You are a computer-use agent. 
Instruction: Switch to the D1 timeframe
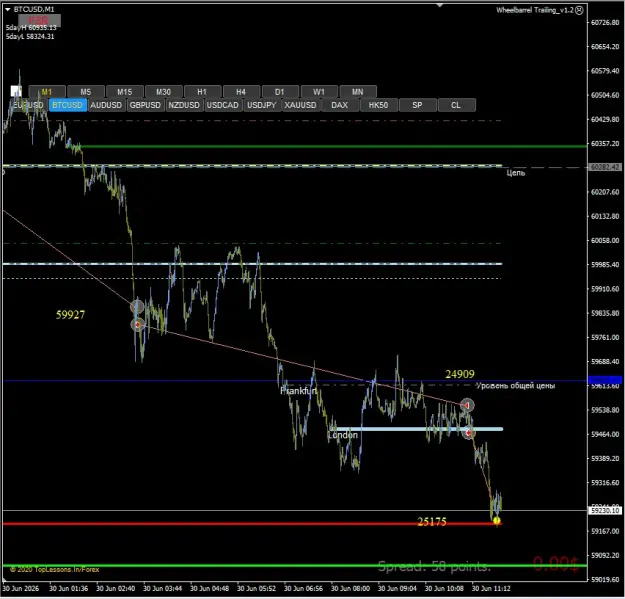(280, 92)
